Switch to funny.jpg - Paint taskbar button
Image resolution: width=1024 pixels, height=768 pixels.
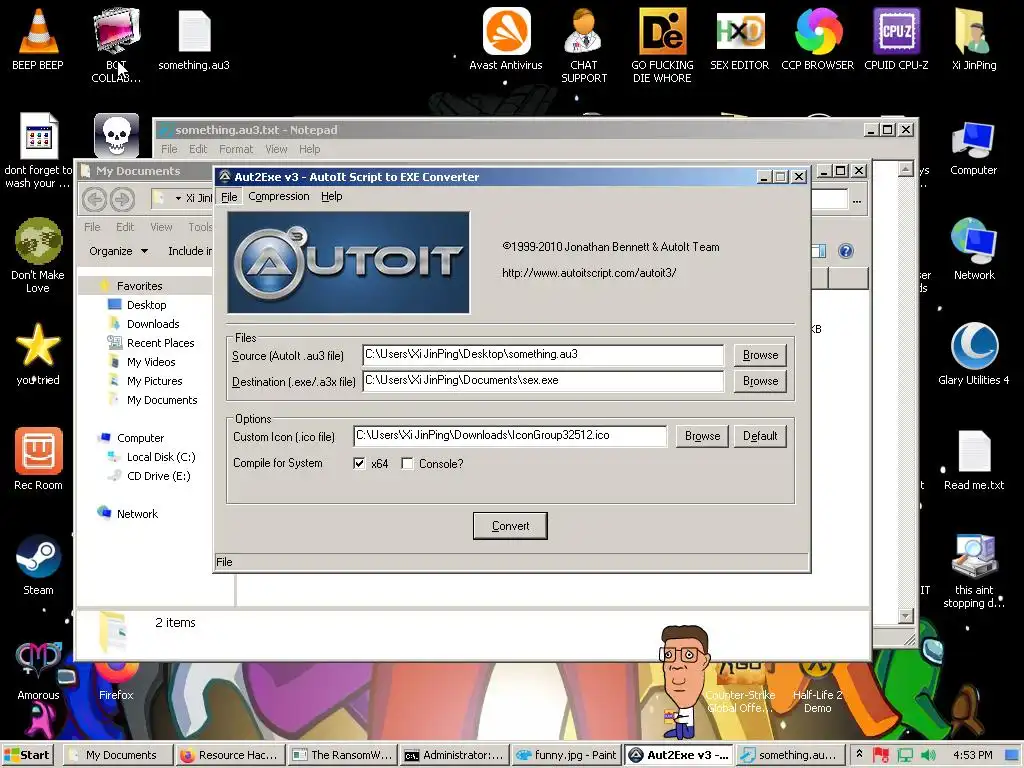(x=566, y=755)
